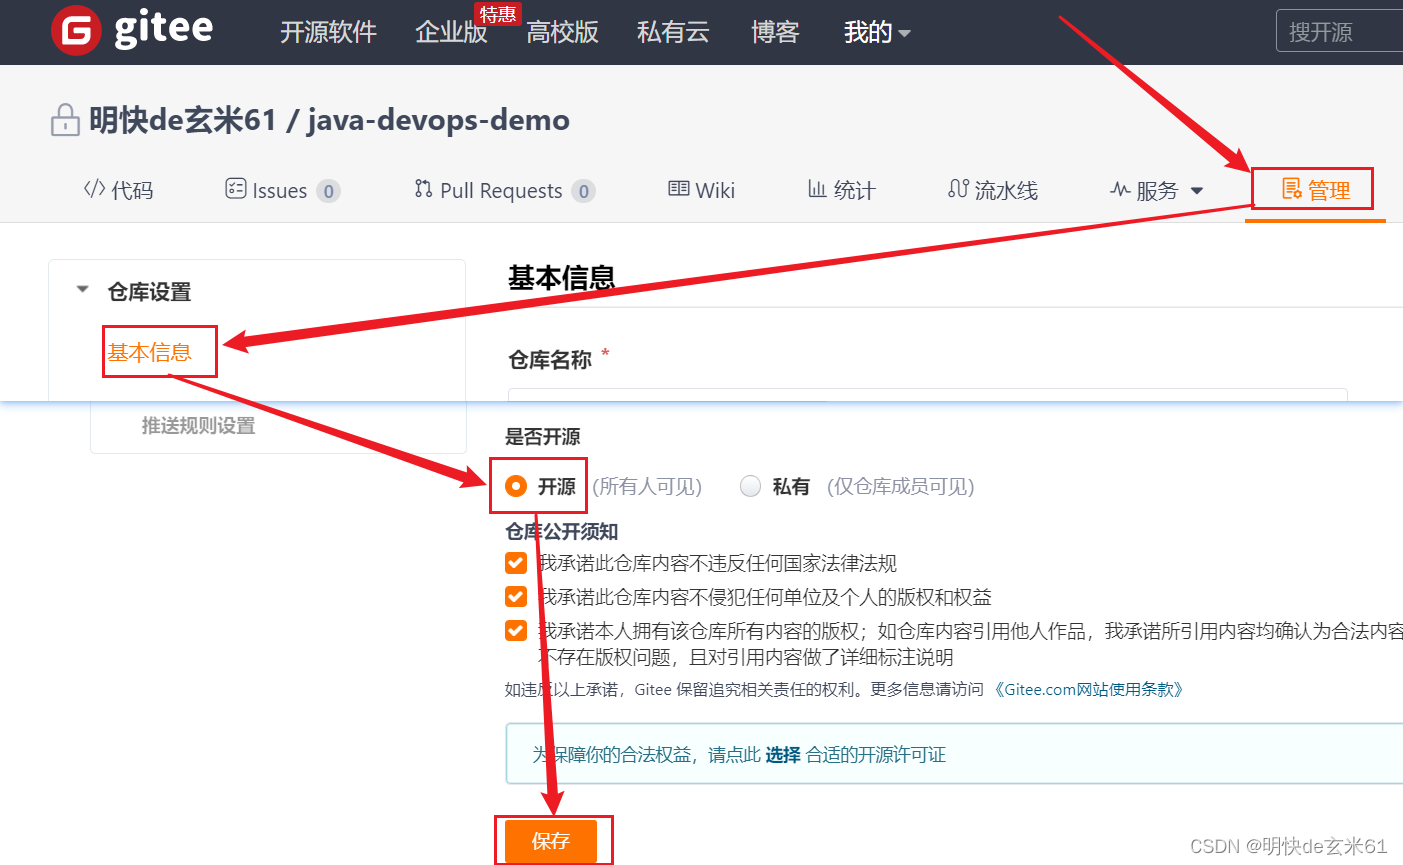
Task: Click 企业版 in the top navigation
Action: click(x=451, y=32)
